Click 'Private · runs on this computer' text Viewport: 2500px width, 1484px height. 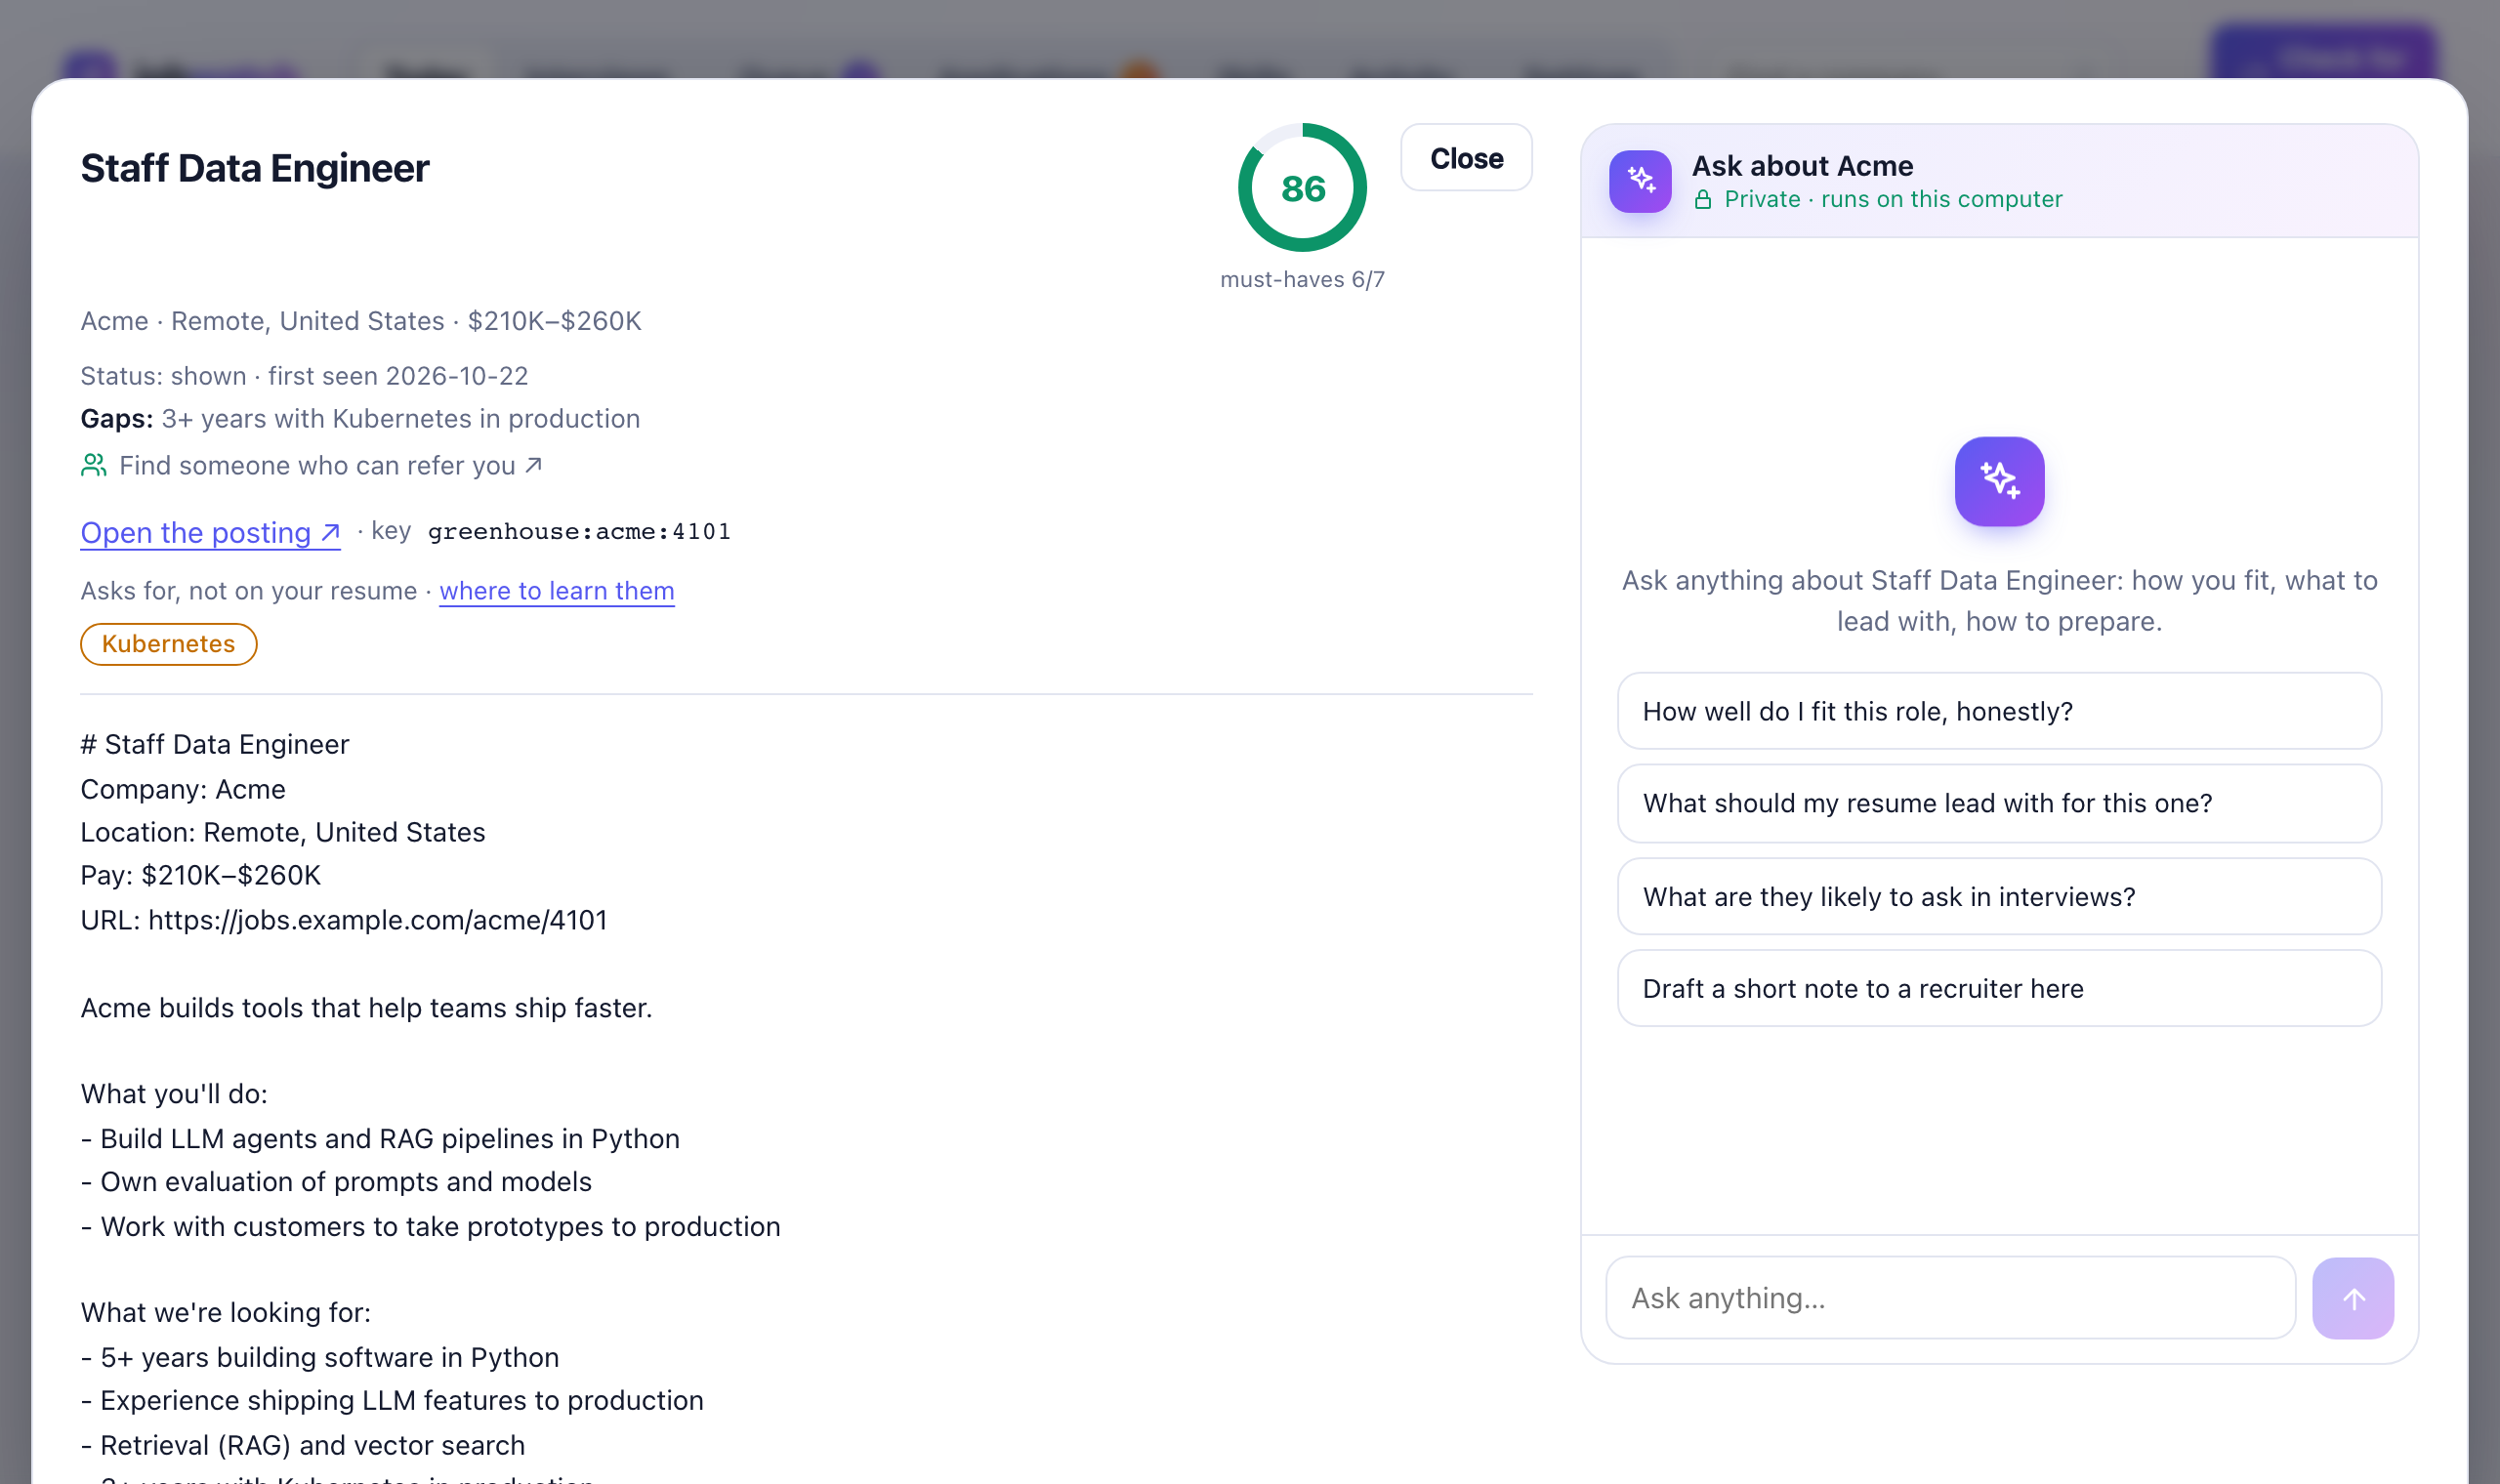click(1893, 199)
